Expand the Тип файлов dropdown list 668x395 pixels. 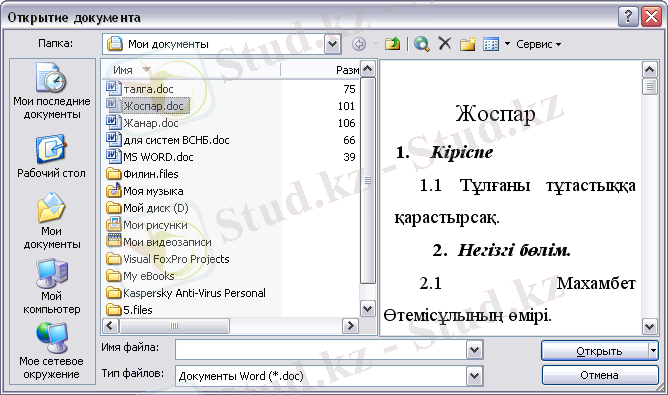click(474, 376)
